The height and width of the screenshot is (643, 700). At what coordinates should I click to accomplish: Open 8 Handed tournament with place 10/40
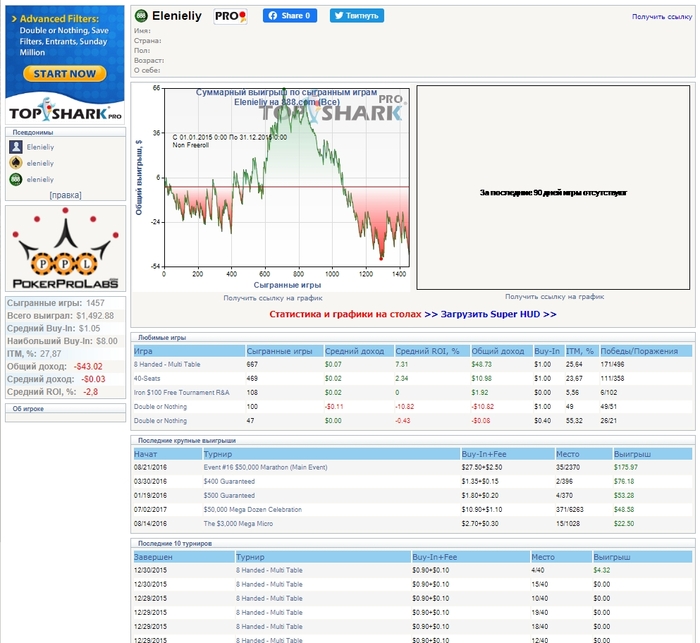(269, 598)
